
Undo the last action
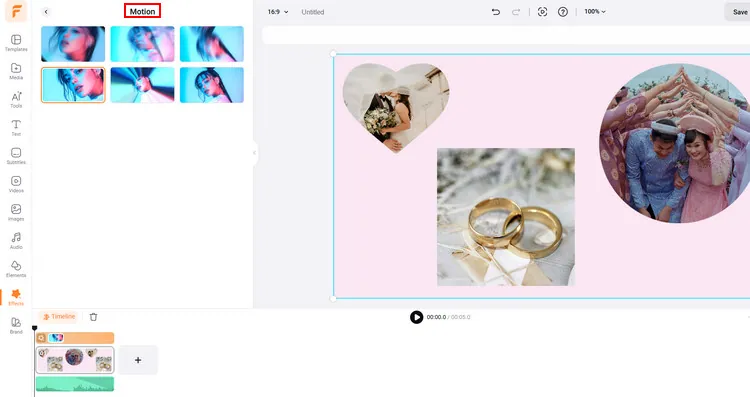(496, 11)
